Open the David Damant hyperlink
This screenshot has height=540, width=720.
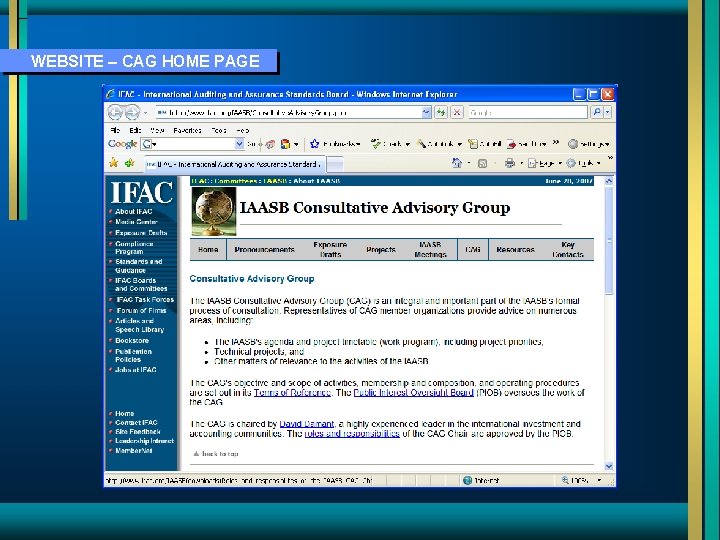tap(307, 424)
